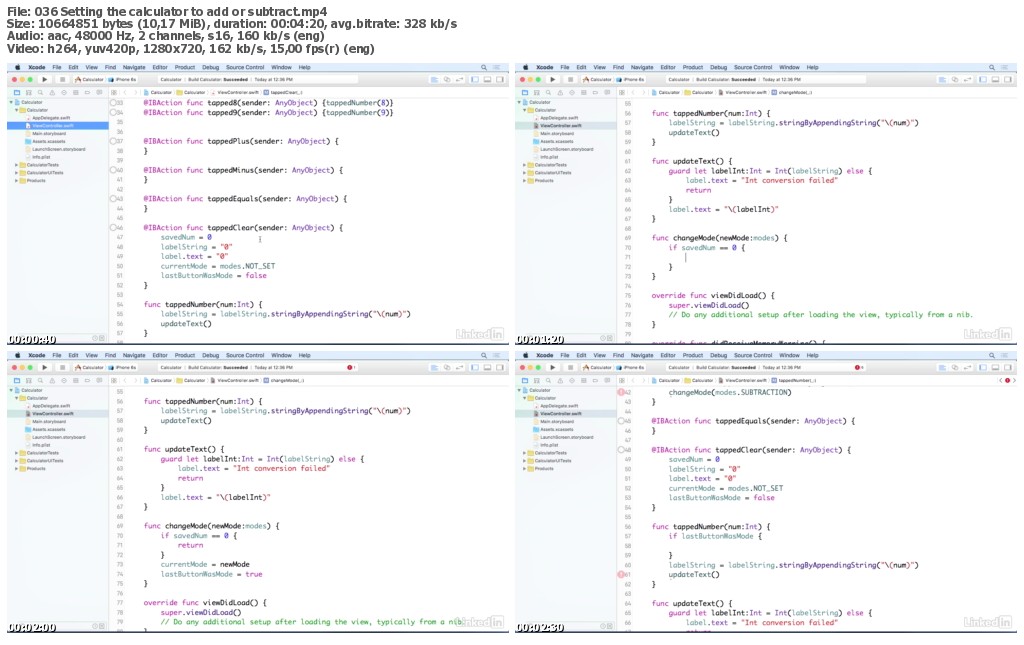Open the Report navigator tab in the 00:01:20 frame
The height and width of the screenshot is (645, 1024).
click(x=607, y=93)
